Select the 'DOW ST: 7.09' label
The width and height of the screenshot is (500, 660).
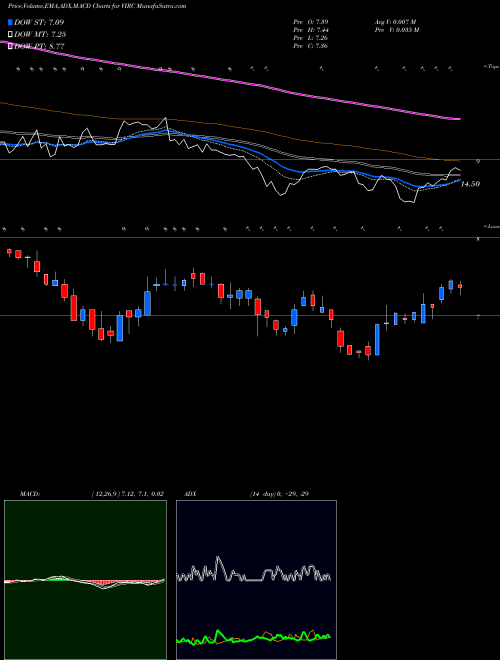coord(39,22)
